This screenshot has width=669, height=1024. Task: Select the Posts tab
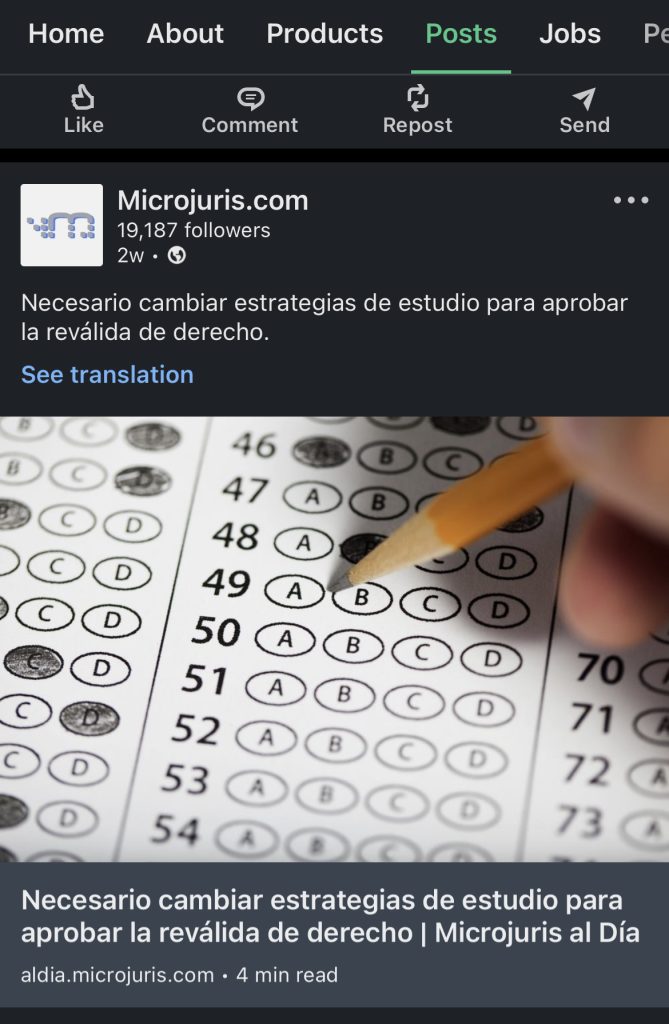point(461,34)
